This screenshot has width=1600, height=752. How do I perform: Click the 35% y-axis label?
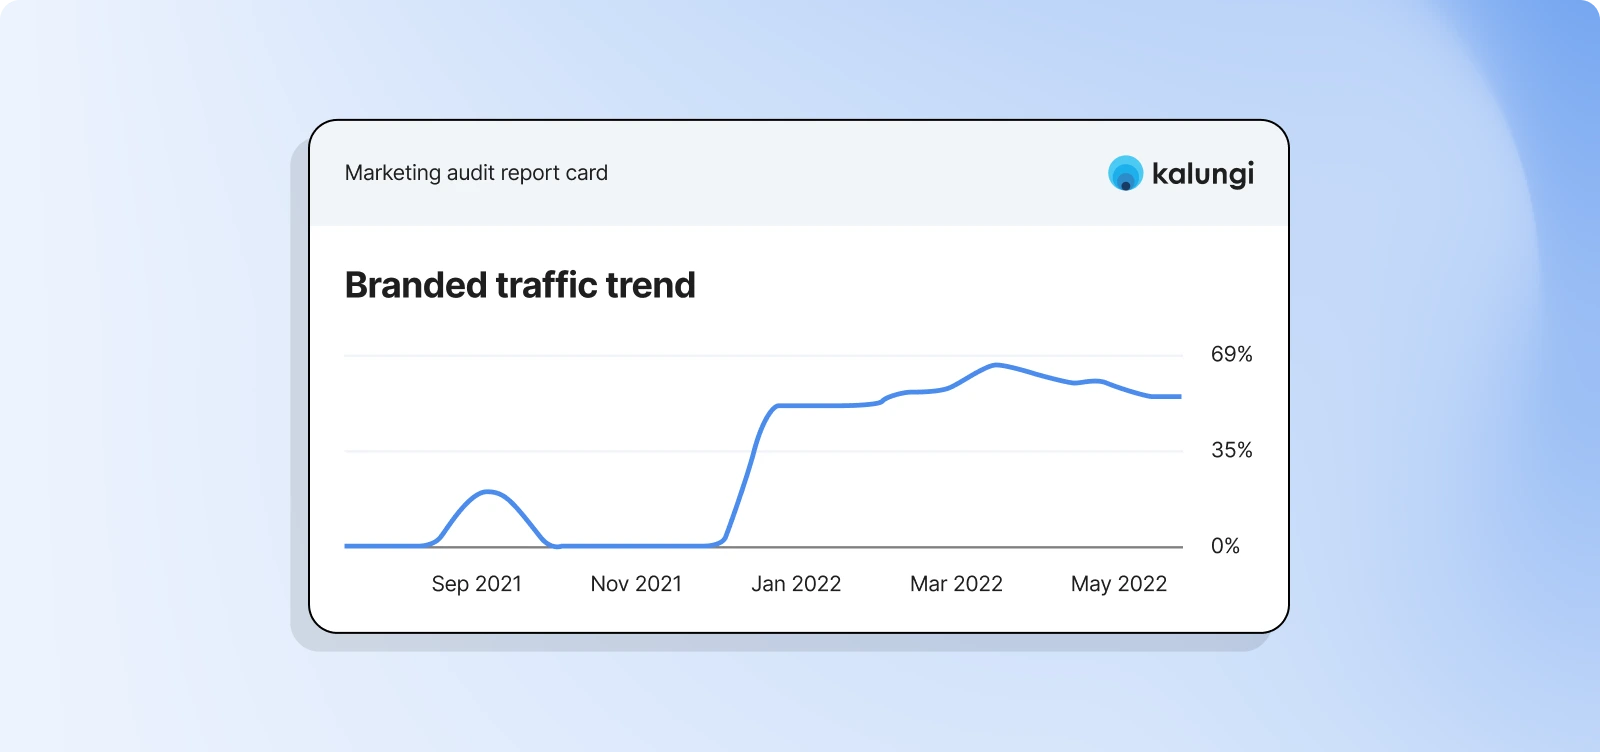point(1231,450)
